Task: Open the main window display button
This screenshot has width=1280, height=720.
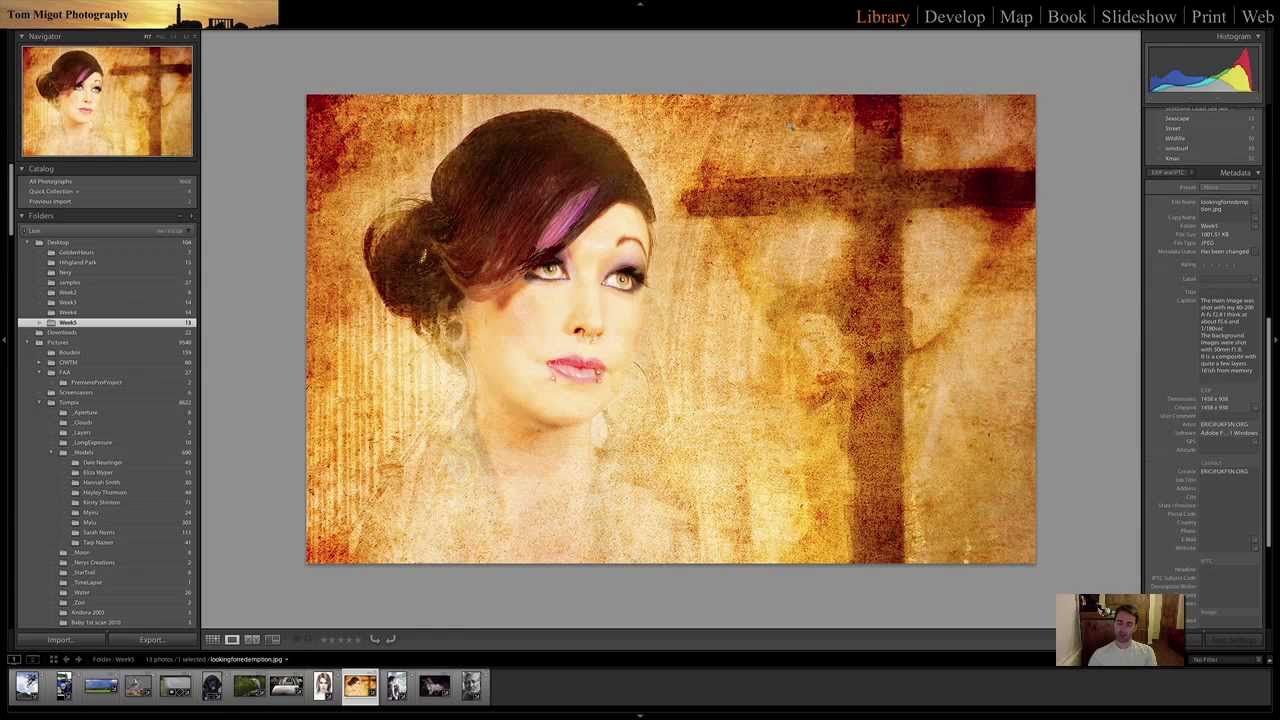Action: click(x=14, y=659)
